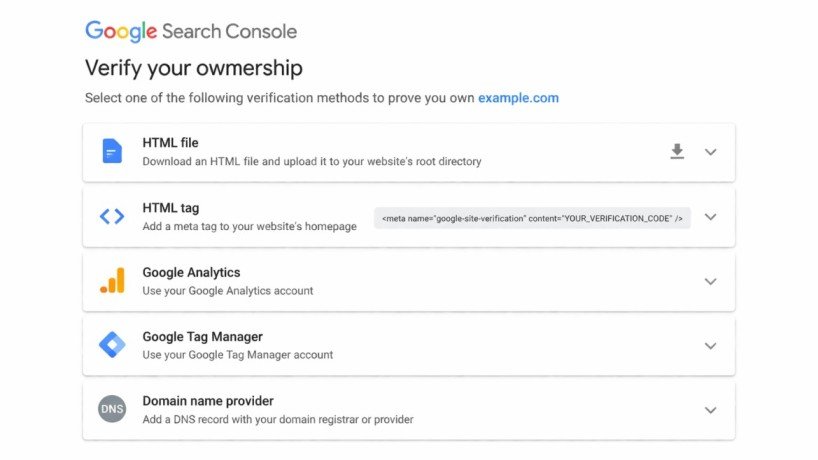Expand the Domain name provider chevron
818x460 pixels.
point(711,410)
